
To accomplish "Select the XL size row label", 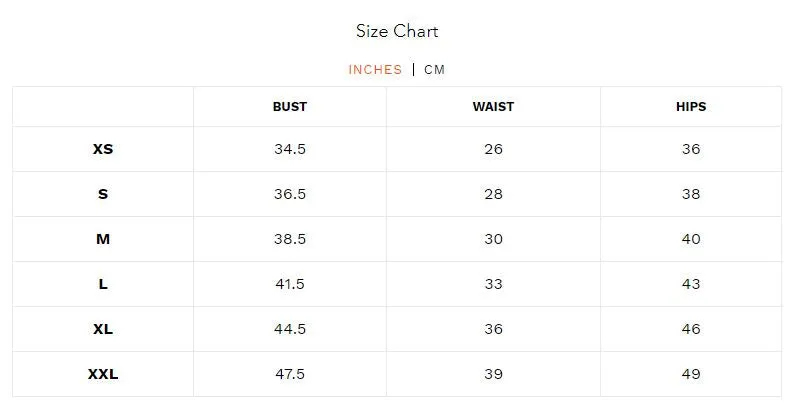I will point(103,329).
